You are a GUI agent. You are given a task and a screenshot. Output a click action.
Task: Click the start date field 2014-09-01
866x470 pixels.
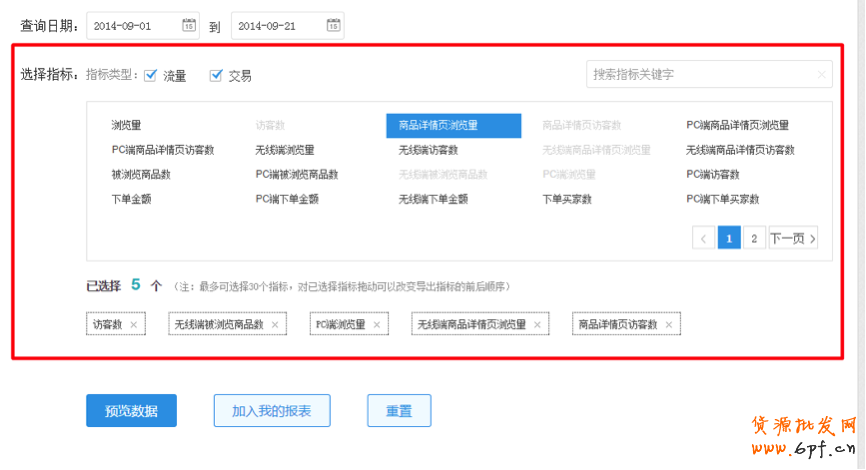coord(142,26)
